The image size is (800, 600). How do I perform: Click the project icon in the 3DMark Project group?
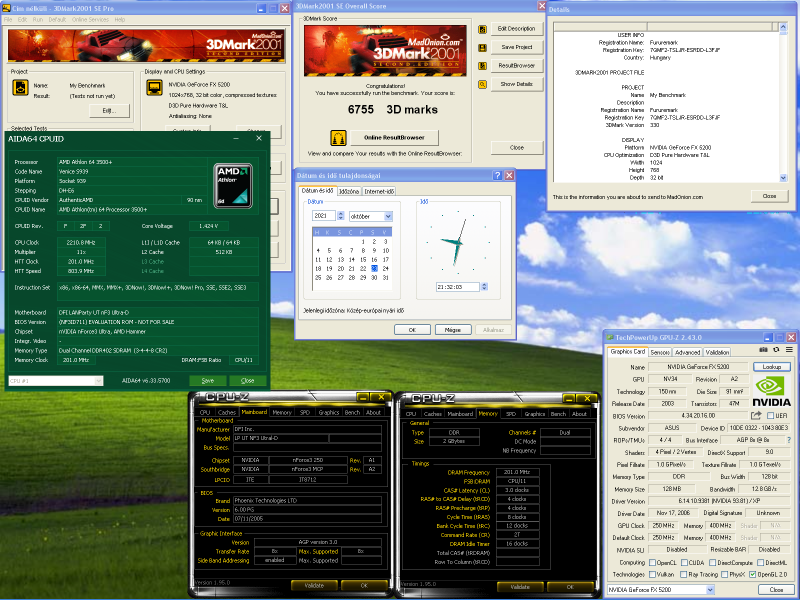click(x=20, y=88)
